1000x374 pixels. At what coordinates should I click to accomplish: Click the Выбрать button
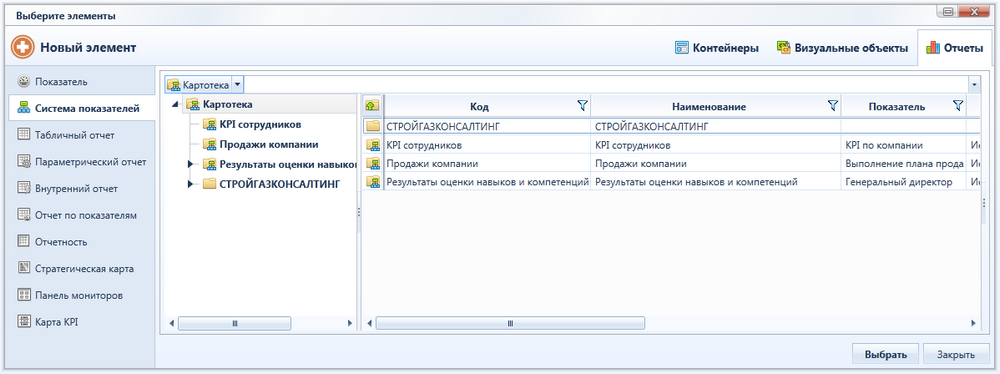click(x=885, y=354)
